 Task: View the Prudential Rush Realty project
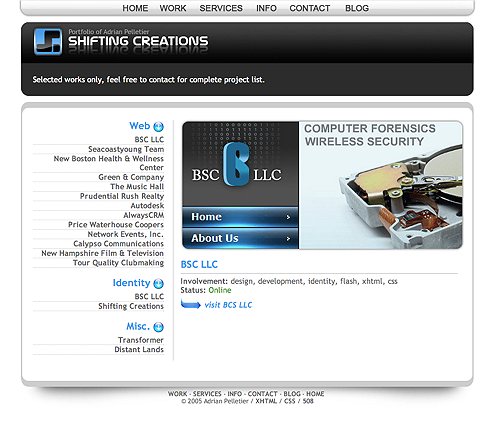pos(122,196)
